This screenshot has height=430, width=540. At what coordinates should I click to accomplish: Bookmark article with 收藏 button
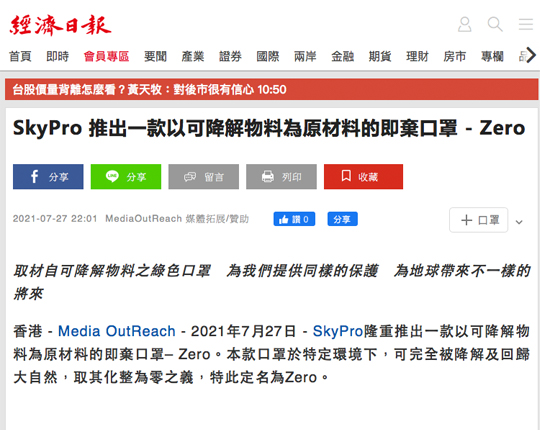pyautogui.click(x=363, y=177)
